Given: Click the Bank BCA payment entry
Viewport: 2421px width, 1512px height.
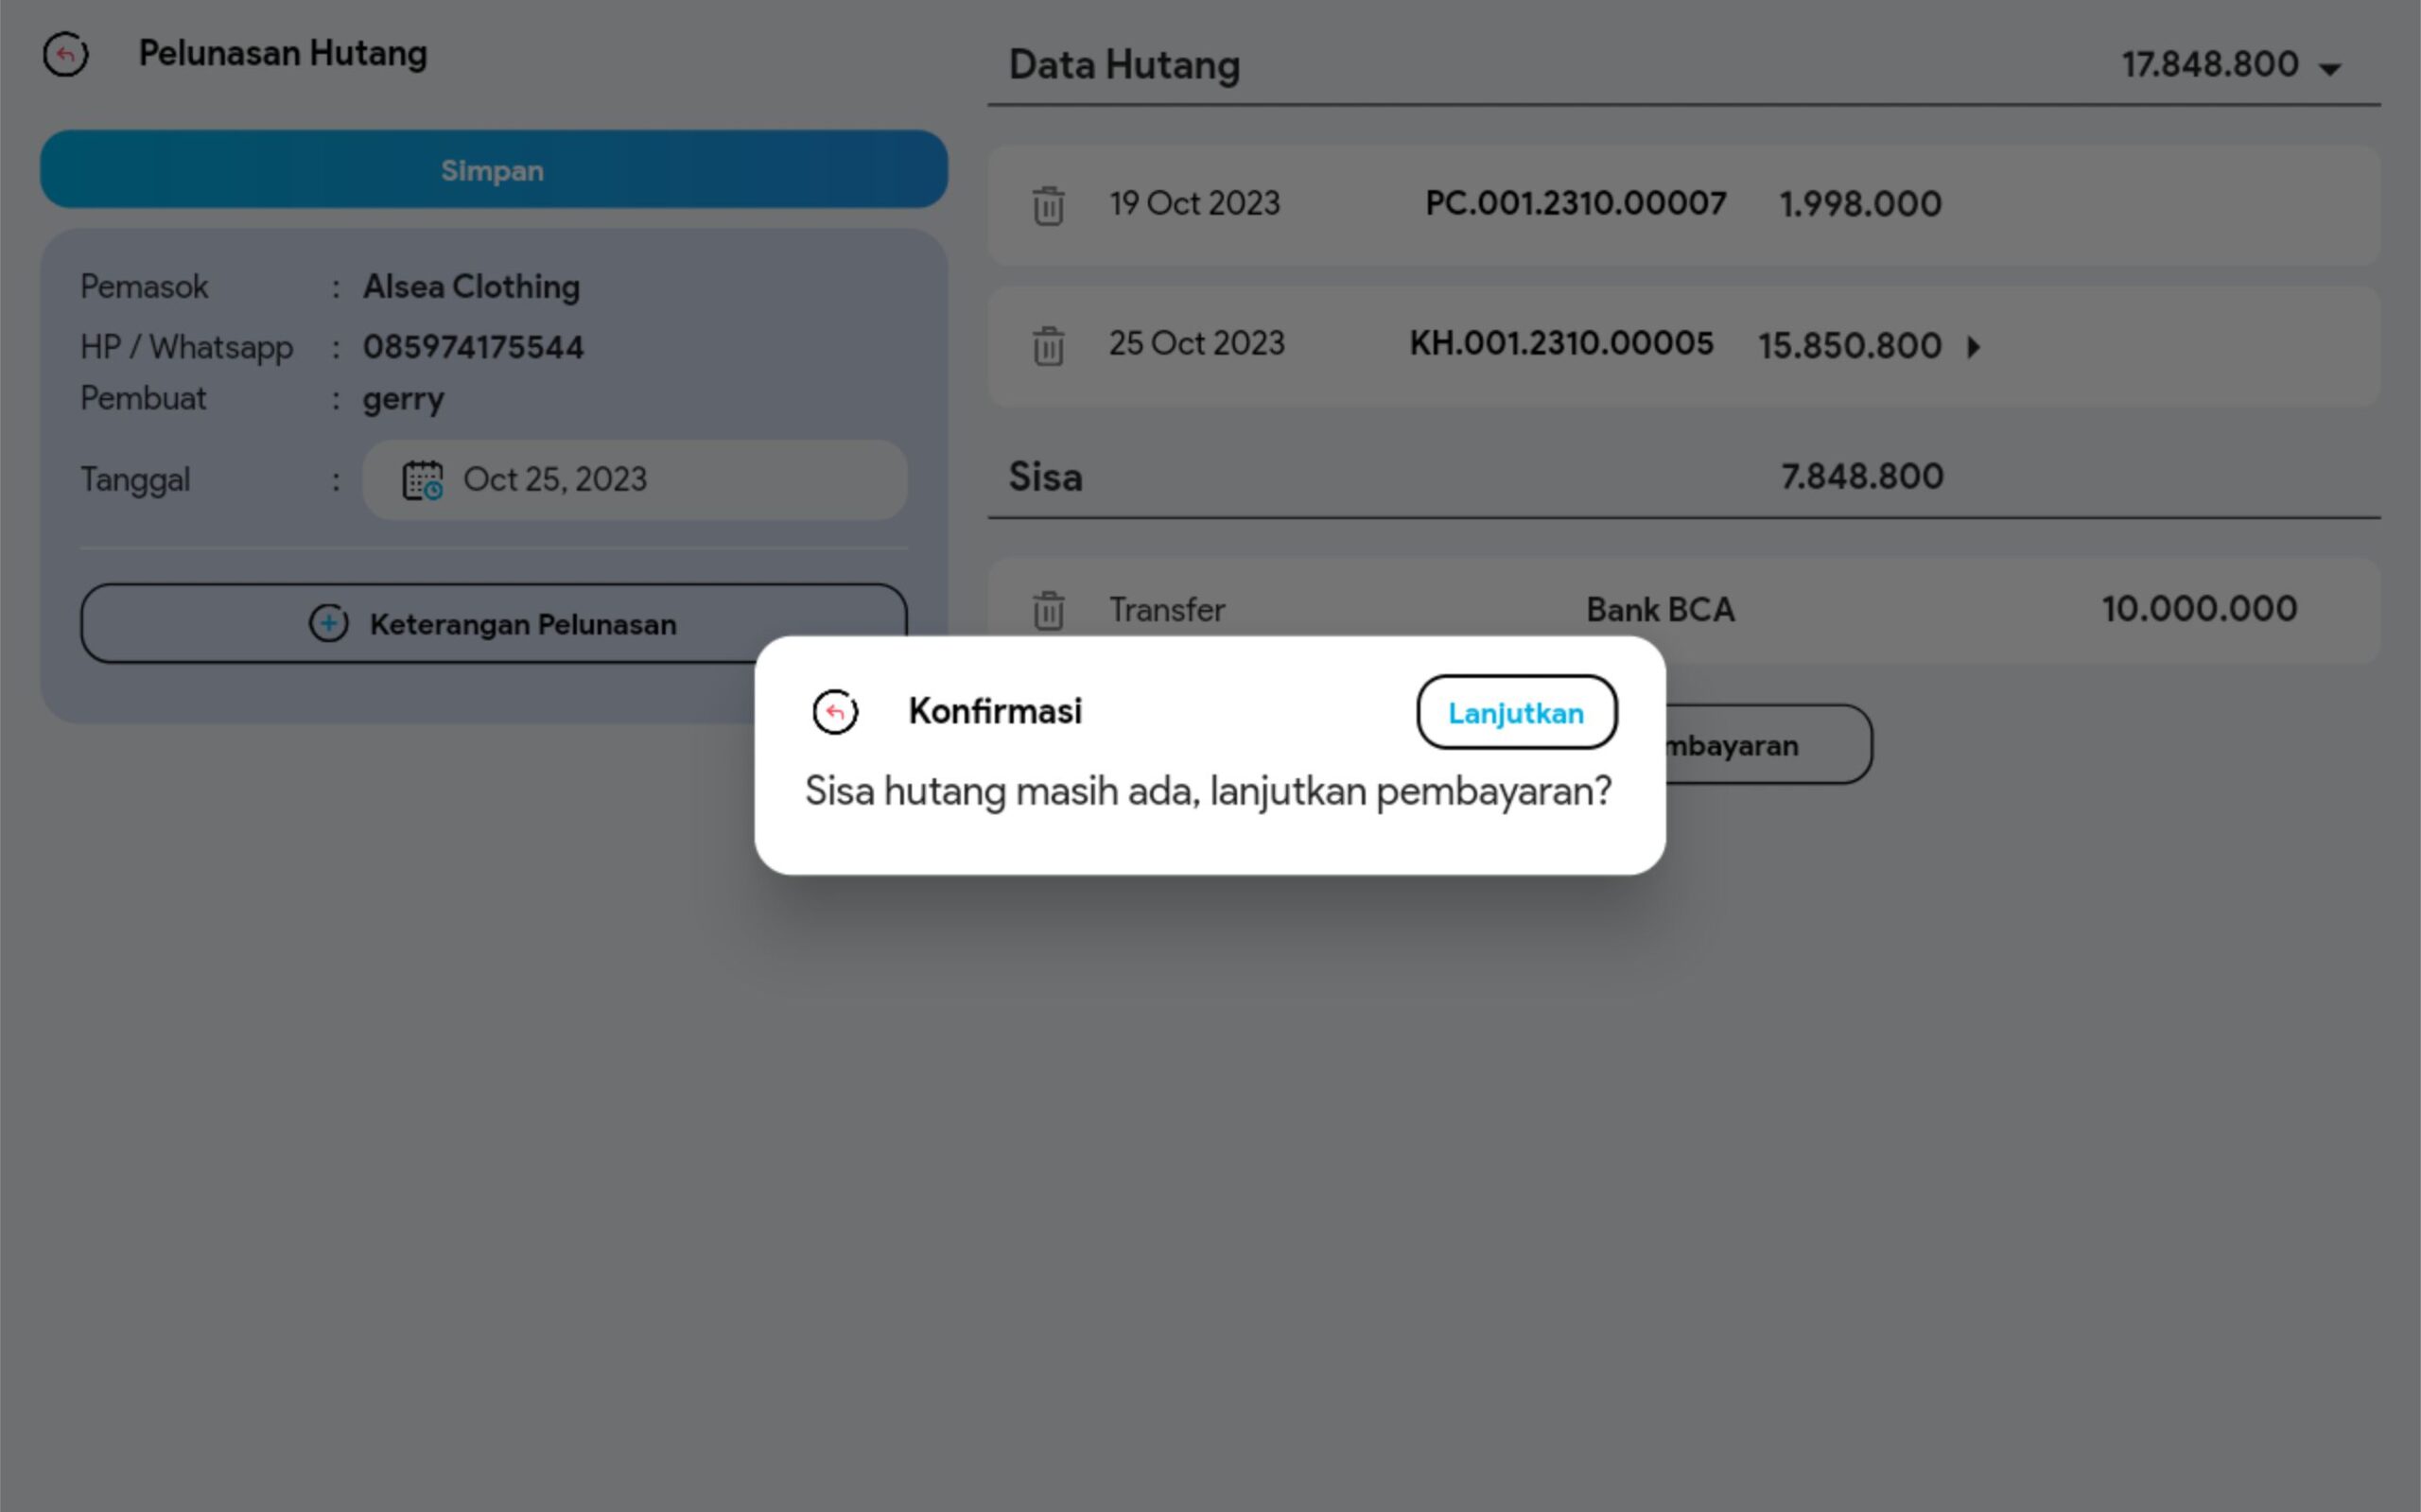Looking at the screenshot, I should [1660, 610].
